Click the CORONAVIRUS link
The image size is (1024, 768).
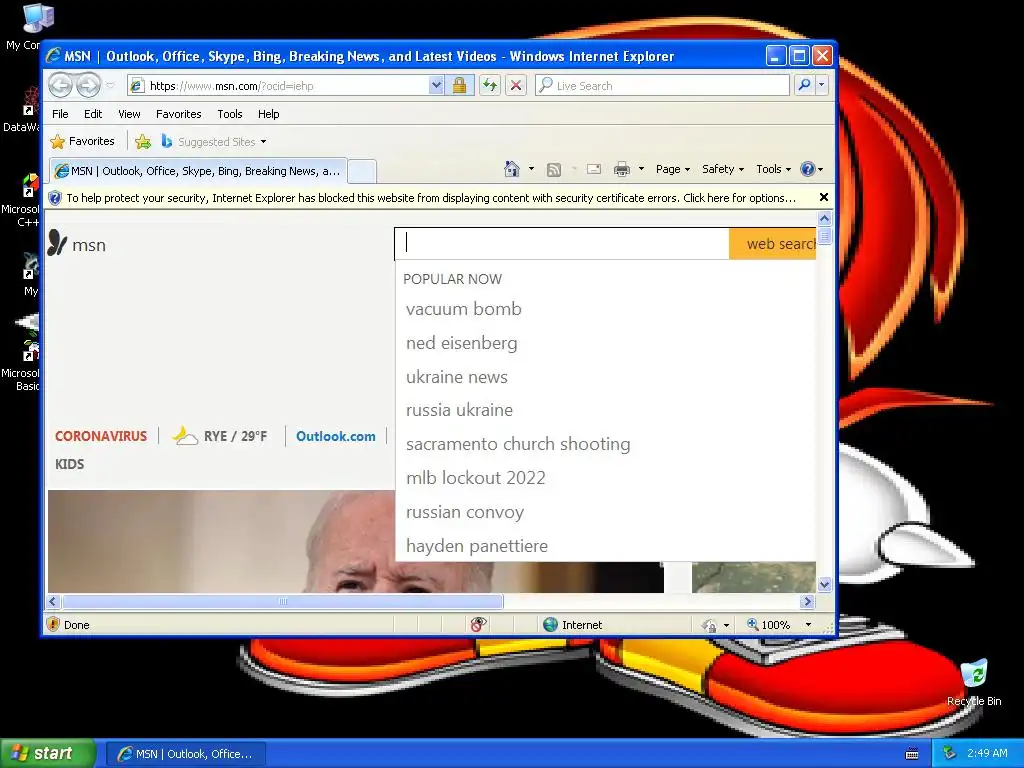101,436
